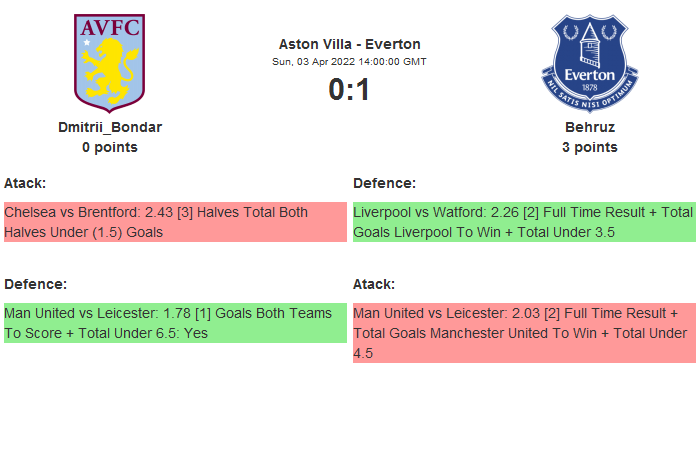Screen dimensions: 700x460
Task: Click the Defence heading above the Liverpool bet
Action: [385, 183]
